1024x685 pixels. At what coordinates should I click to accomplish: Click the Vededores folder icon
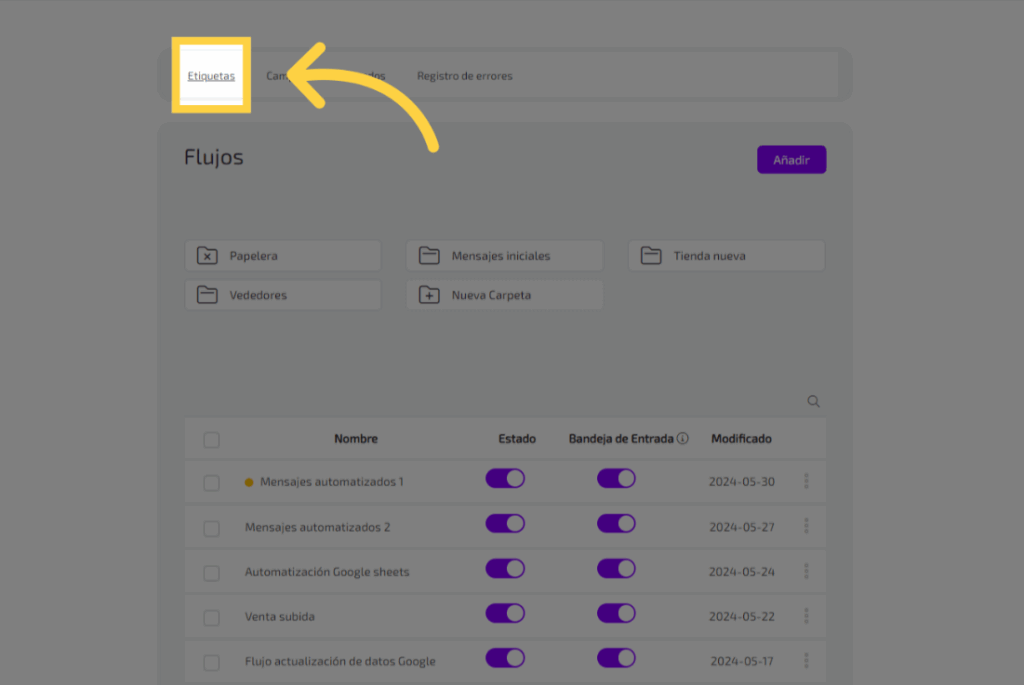coord(207,295)
